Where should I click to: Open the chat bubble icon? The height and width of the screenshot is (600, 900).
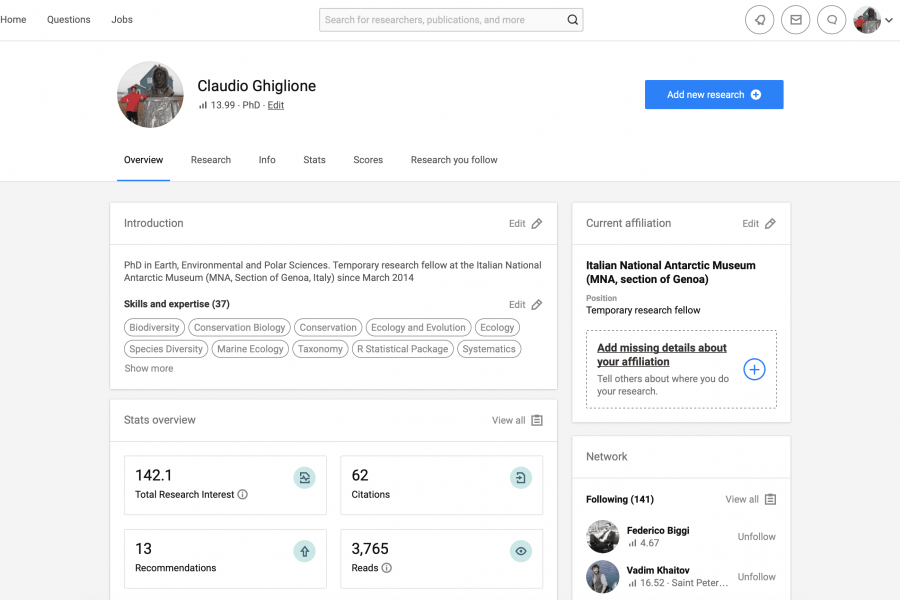coord(832,20)
